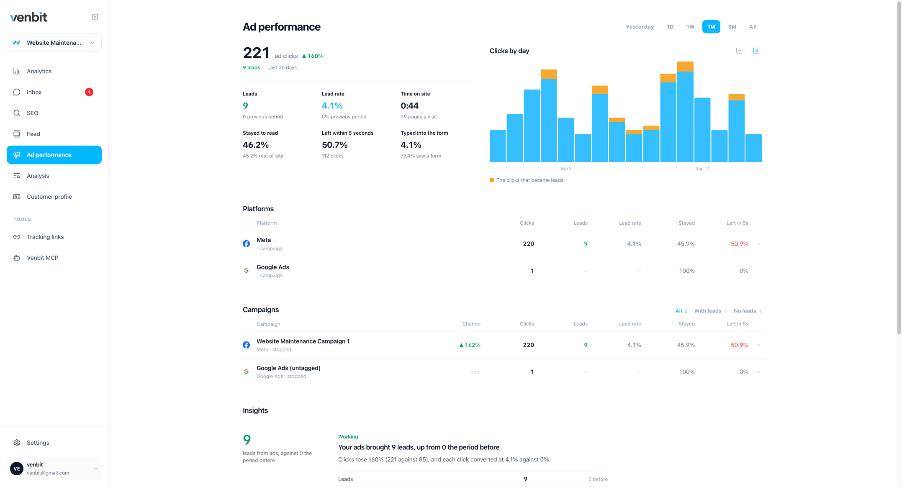
Task: Expand the Meta platform row arrow
Action: pyautogui.click(x=759, y=244)
